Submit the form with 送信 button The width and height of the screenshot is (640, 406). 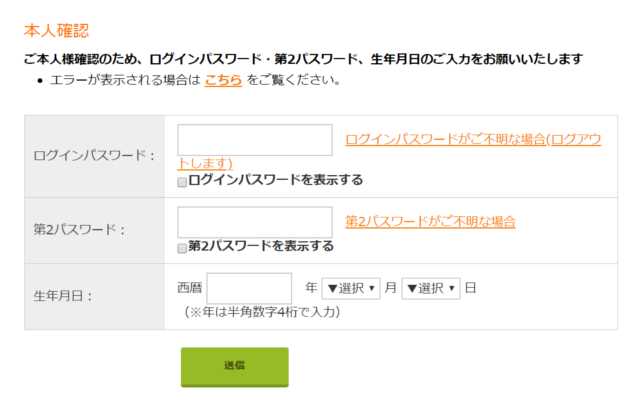tap(235, 367)
